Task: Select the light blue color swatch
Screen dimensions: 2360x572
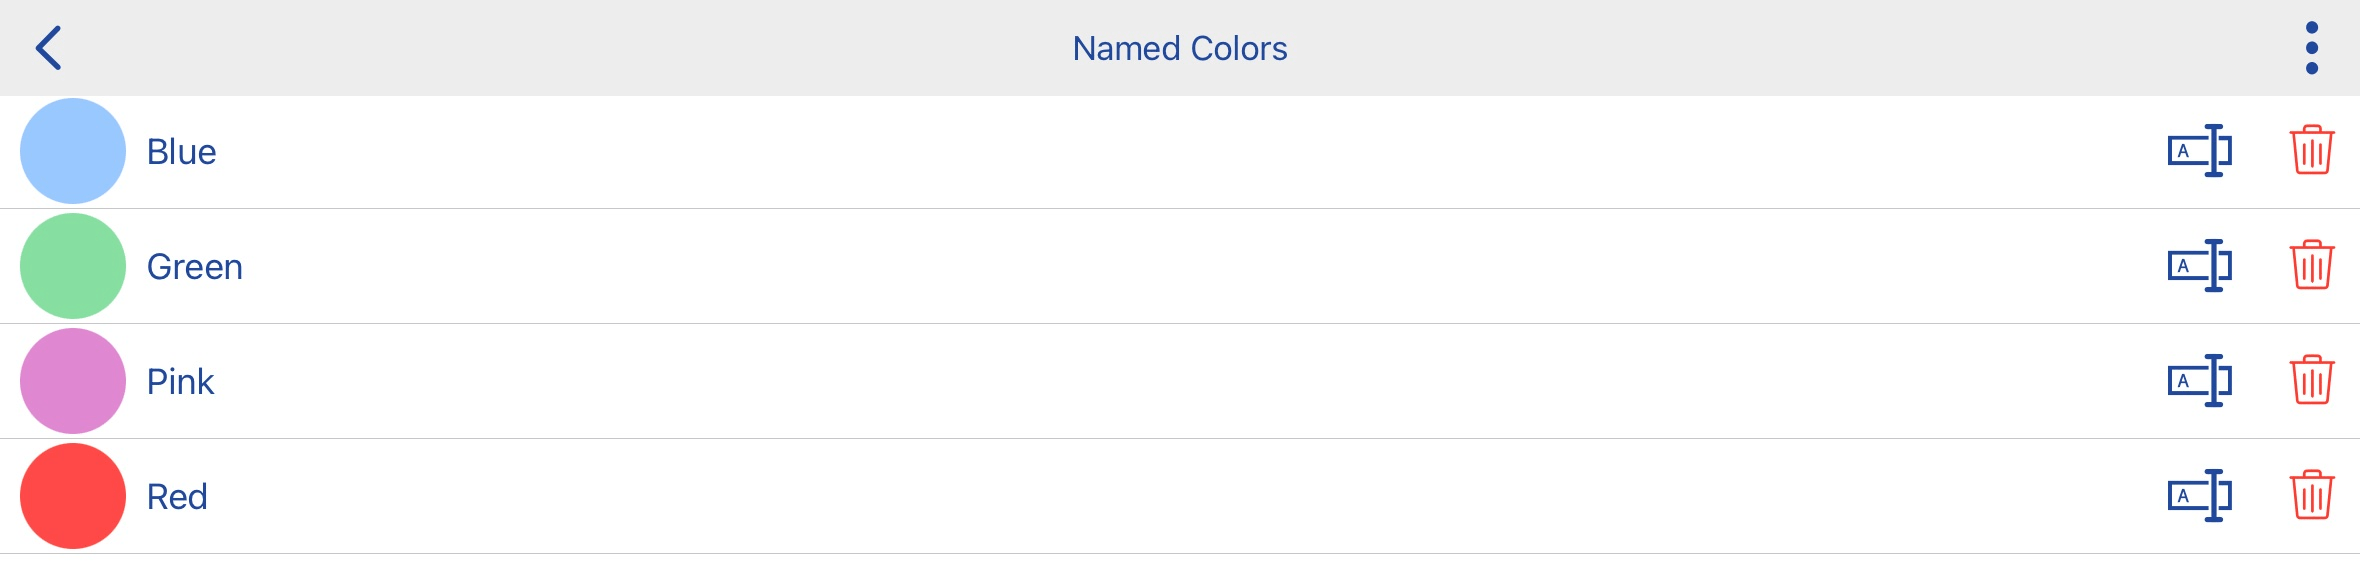Action: [73, 151]
